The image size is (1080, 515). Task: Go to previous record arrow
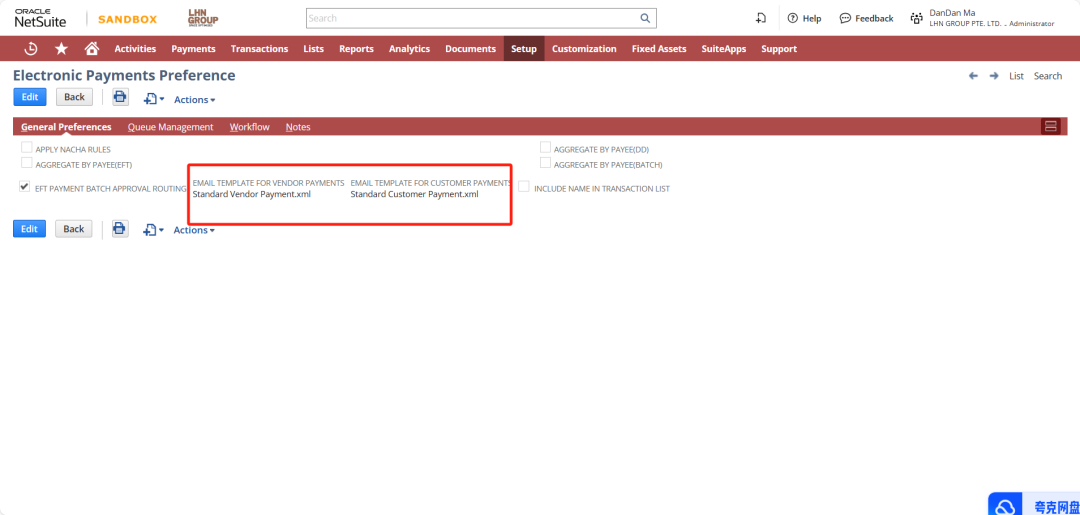[973, 76]
